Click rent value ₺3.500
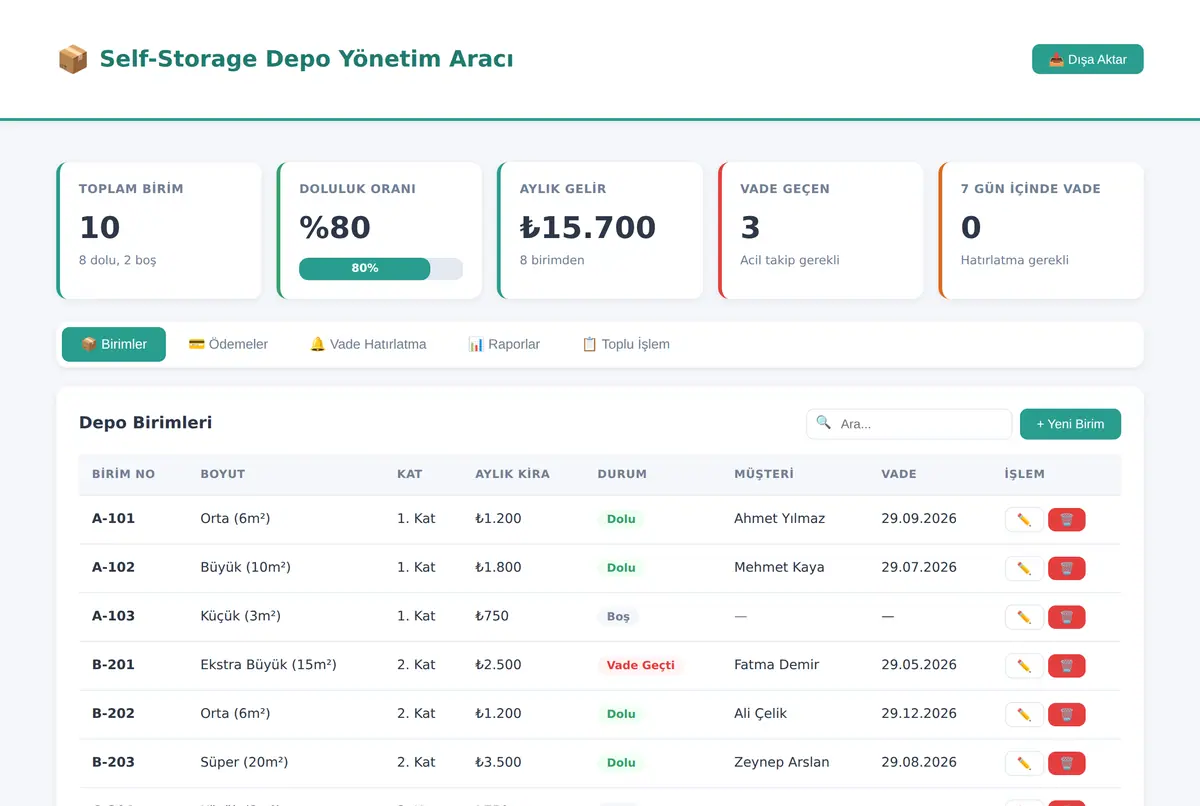The height and width of the screenshot is (806, 1200). tap(498, 762)
